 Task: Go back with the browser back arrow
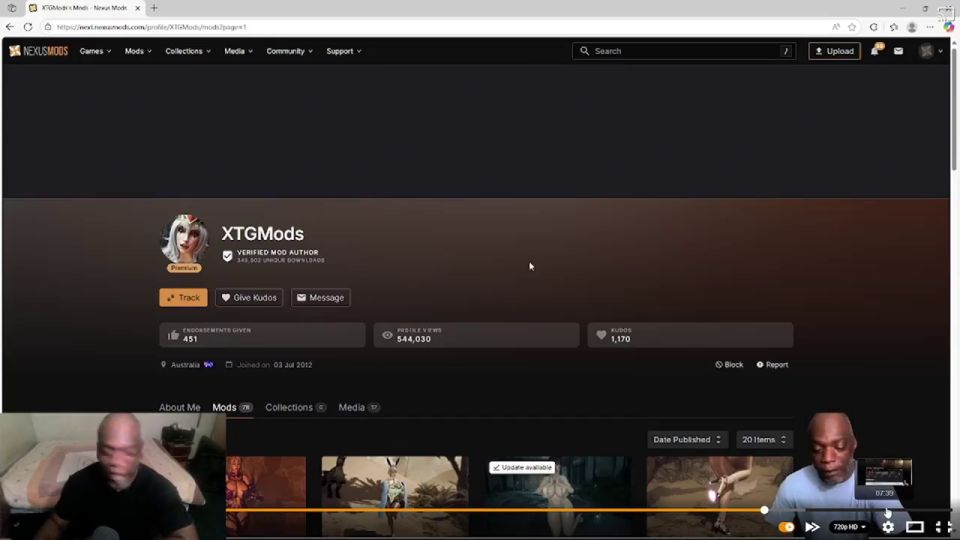click(10, 27)
